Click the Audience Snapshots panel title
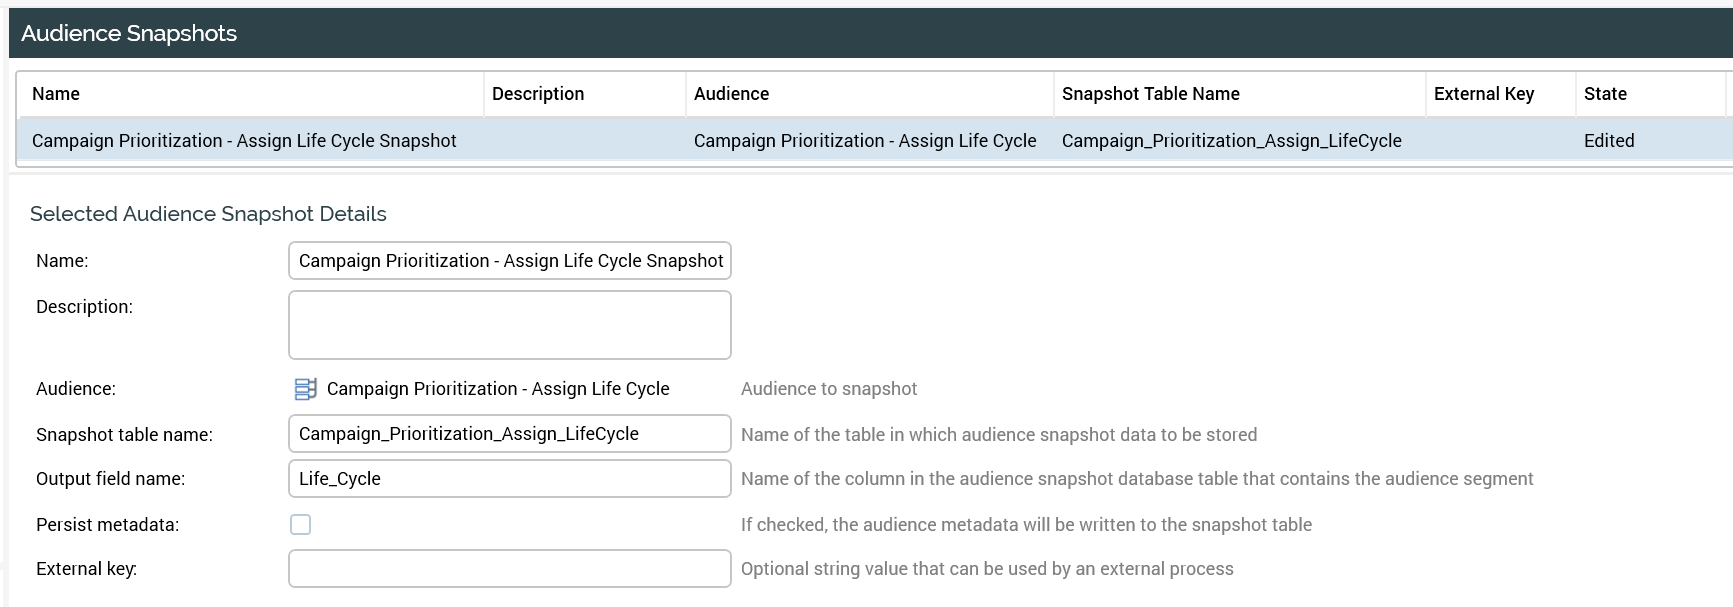The height and width of the screenshot is (607, 1733). tap(129, 34)
